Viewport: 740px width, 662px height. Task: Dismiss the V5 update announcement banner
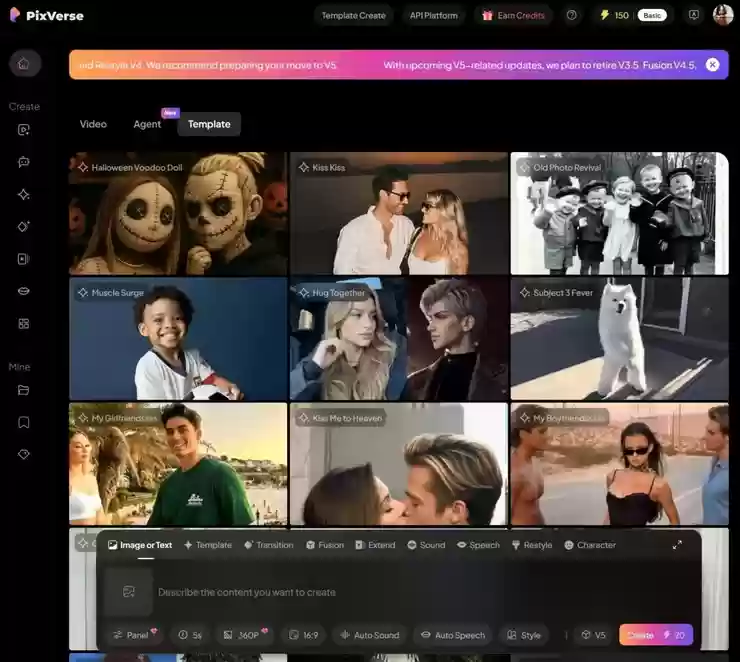coord(712,65)
